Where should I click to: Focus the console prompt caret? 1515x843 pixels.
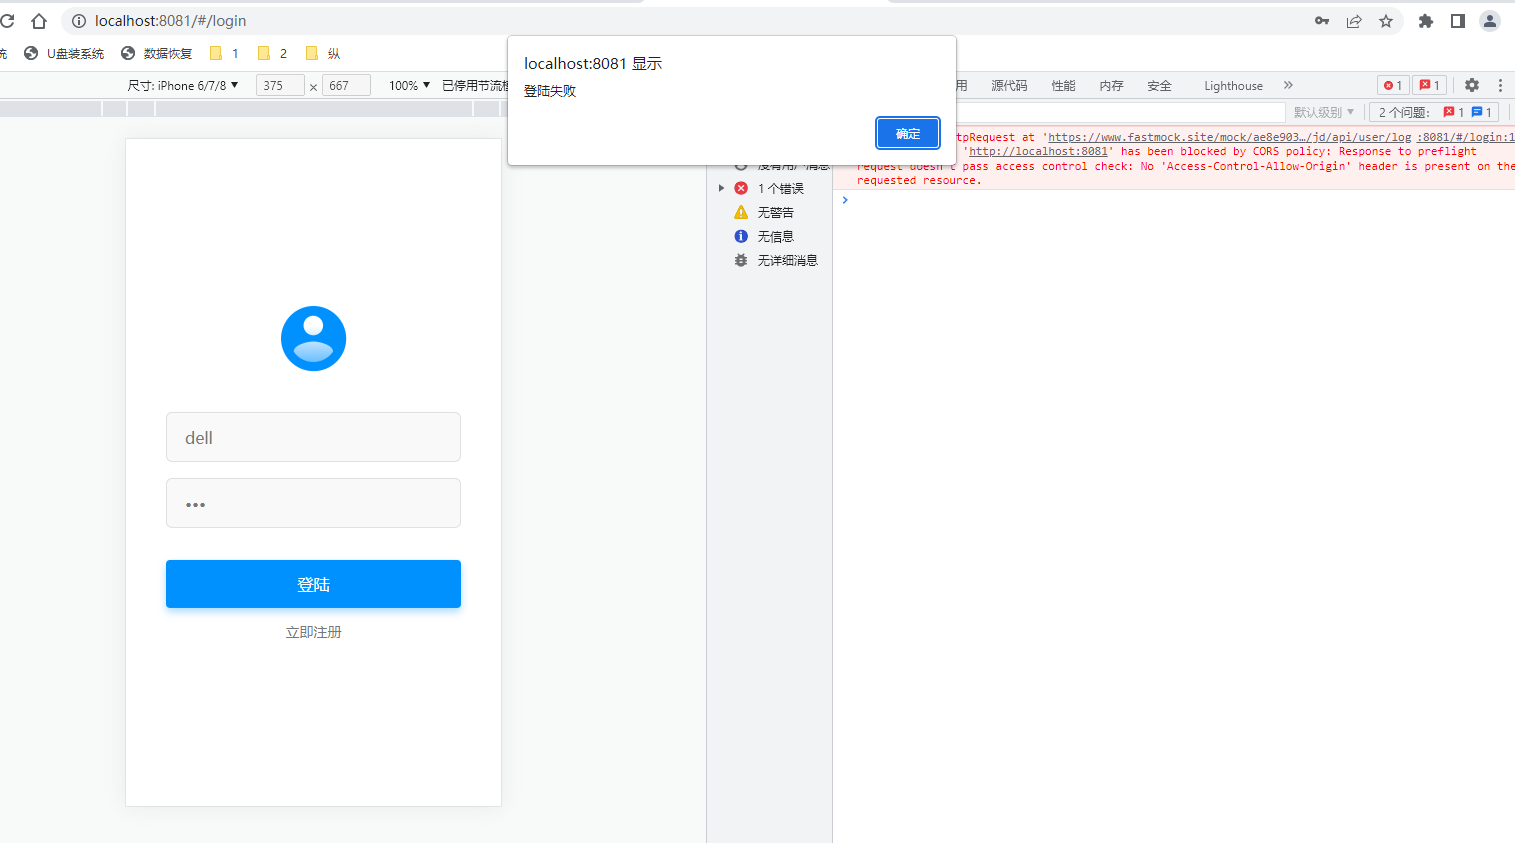(845, 200)
